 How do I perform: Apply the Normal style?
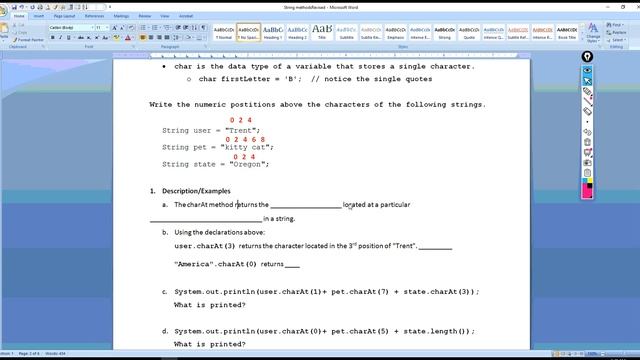tap(224, 32)
